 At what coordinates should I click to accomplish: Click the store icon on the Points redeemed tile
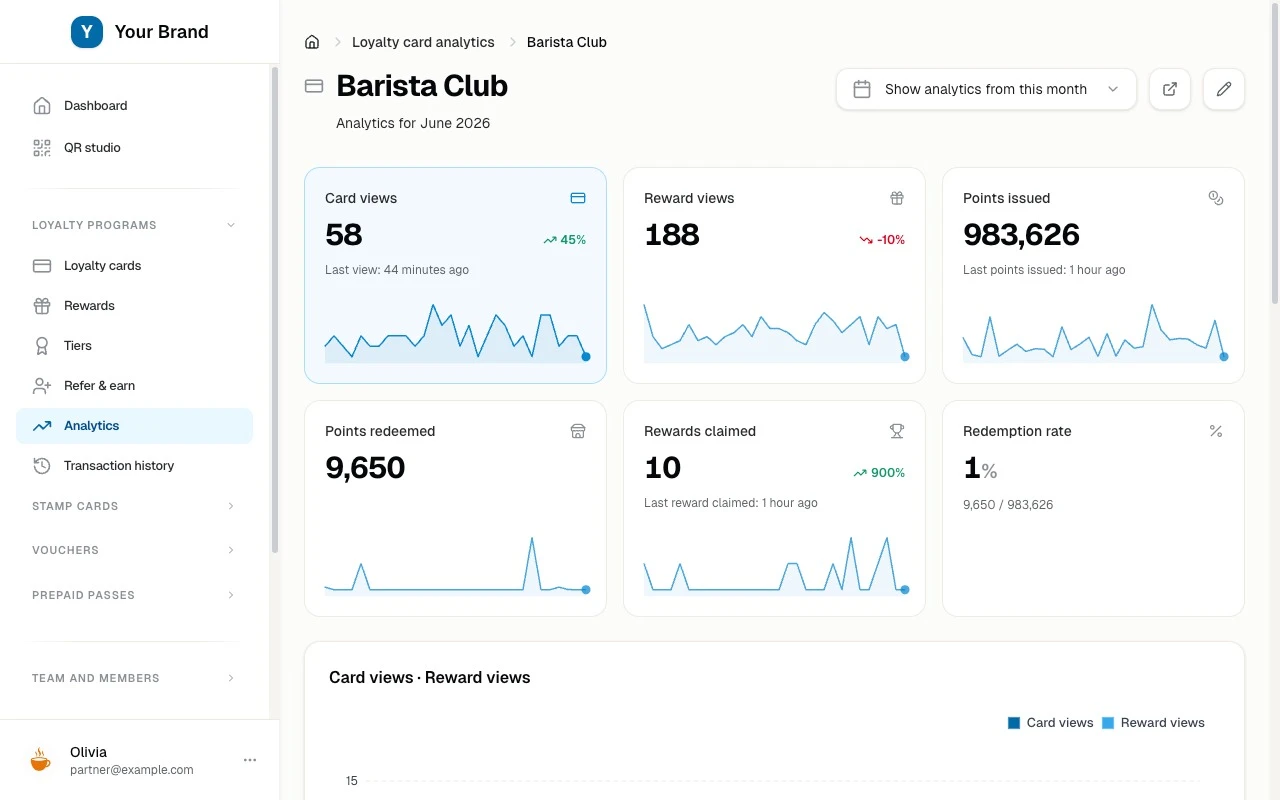[578, 431]
